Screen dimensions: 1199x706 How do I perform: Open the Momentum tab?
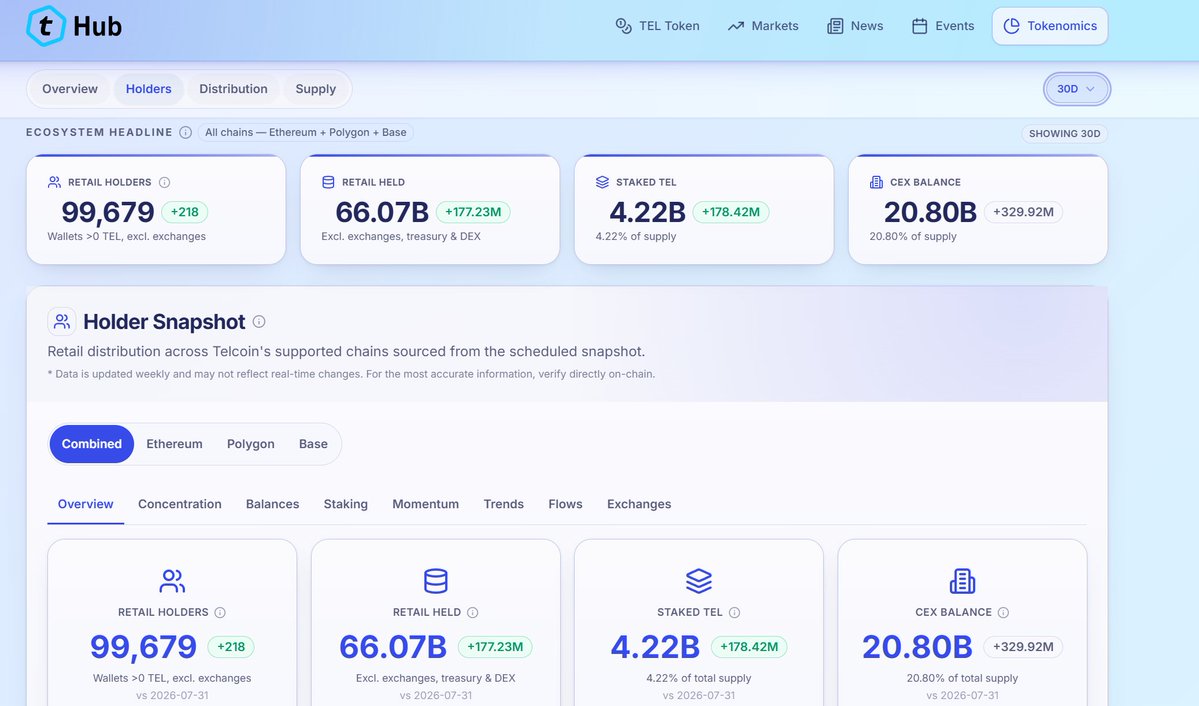pyautogui.click(x=426, y=504)
